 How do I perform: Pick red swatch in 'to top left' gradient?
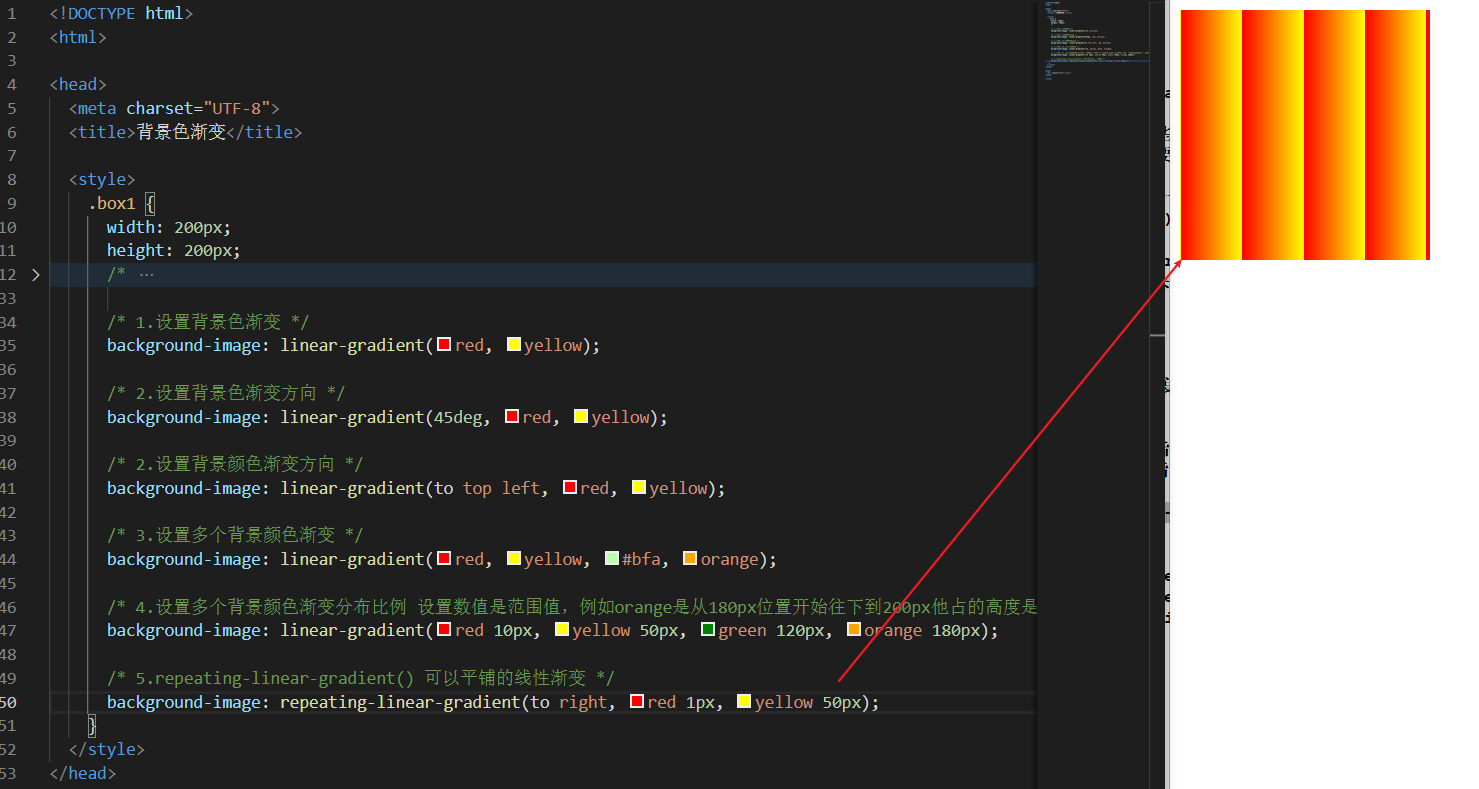(570, 488)
